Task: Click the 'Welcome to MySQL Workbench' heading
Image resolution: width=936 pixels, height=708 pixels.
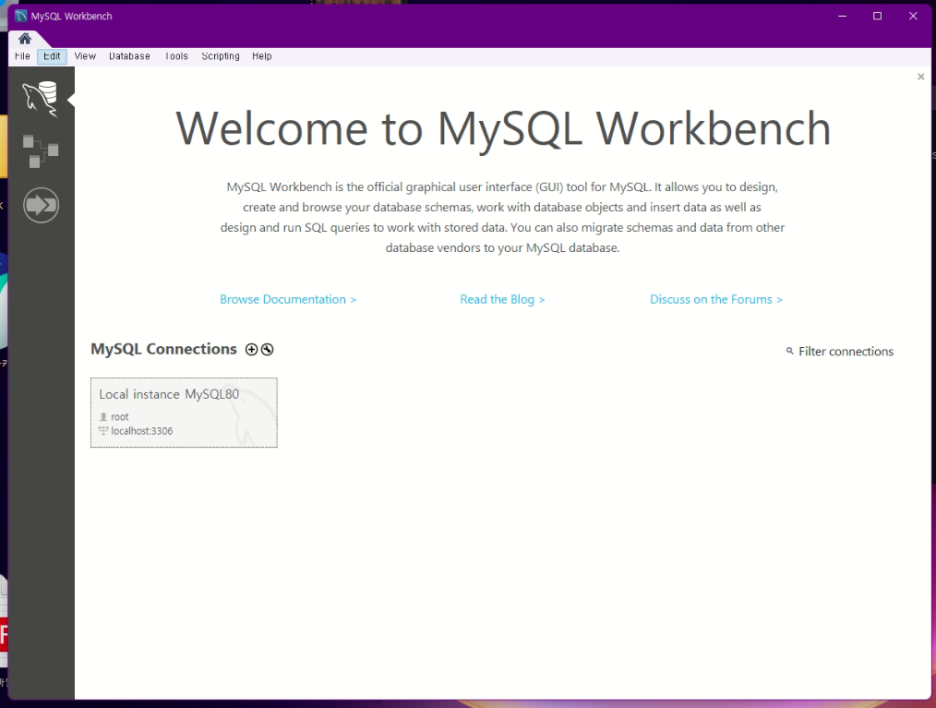Action: click(x=503, y=128)
